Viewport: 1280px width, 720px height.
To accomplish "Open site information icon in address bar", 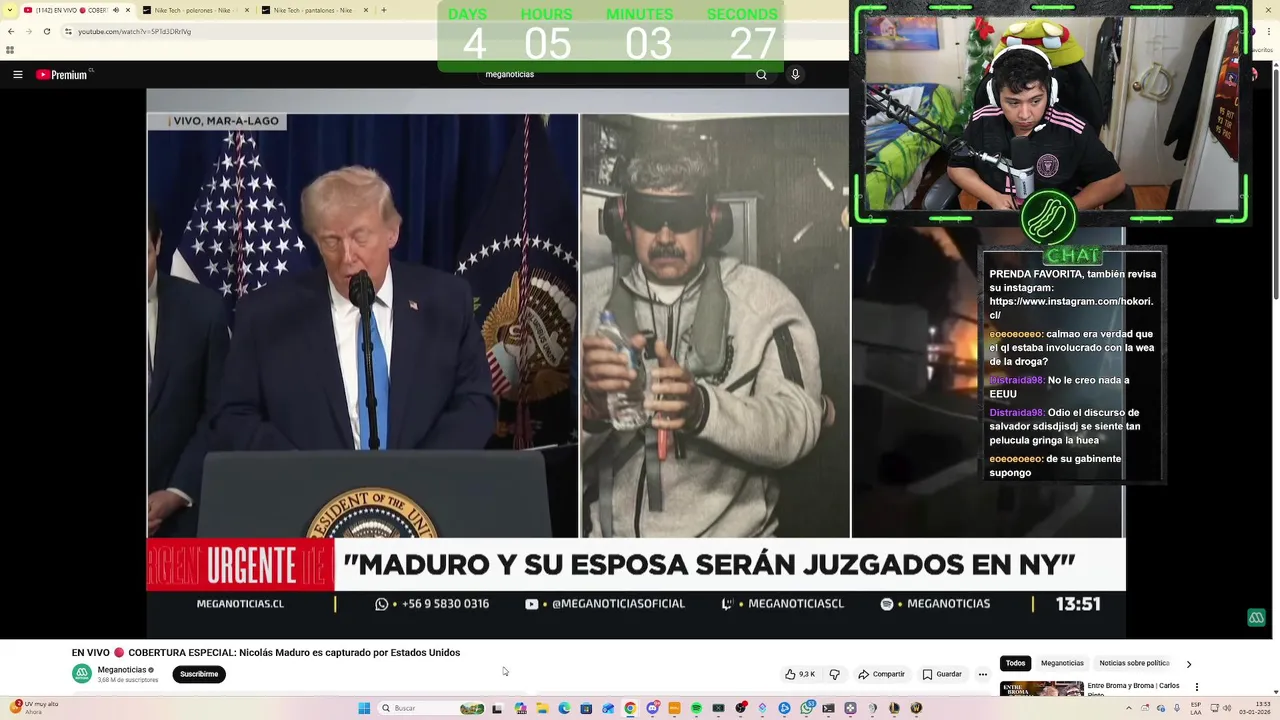I will (68, 31).
